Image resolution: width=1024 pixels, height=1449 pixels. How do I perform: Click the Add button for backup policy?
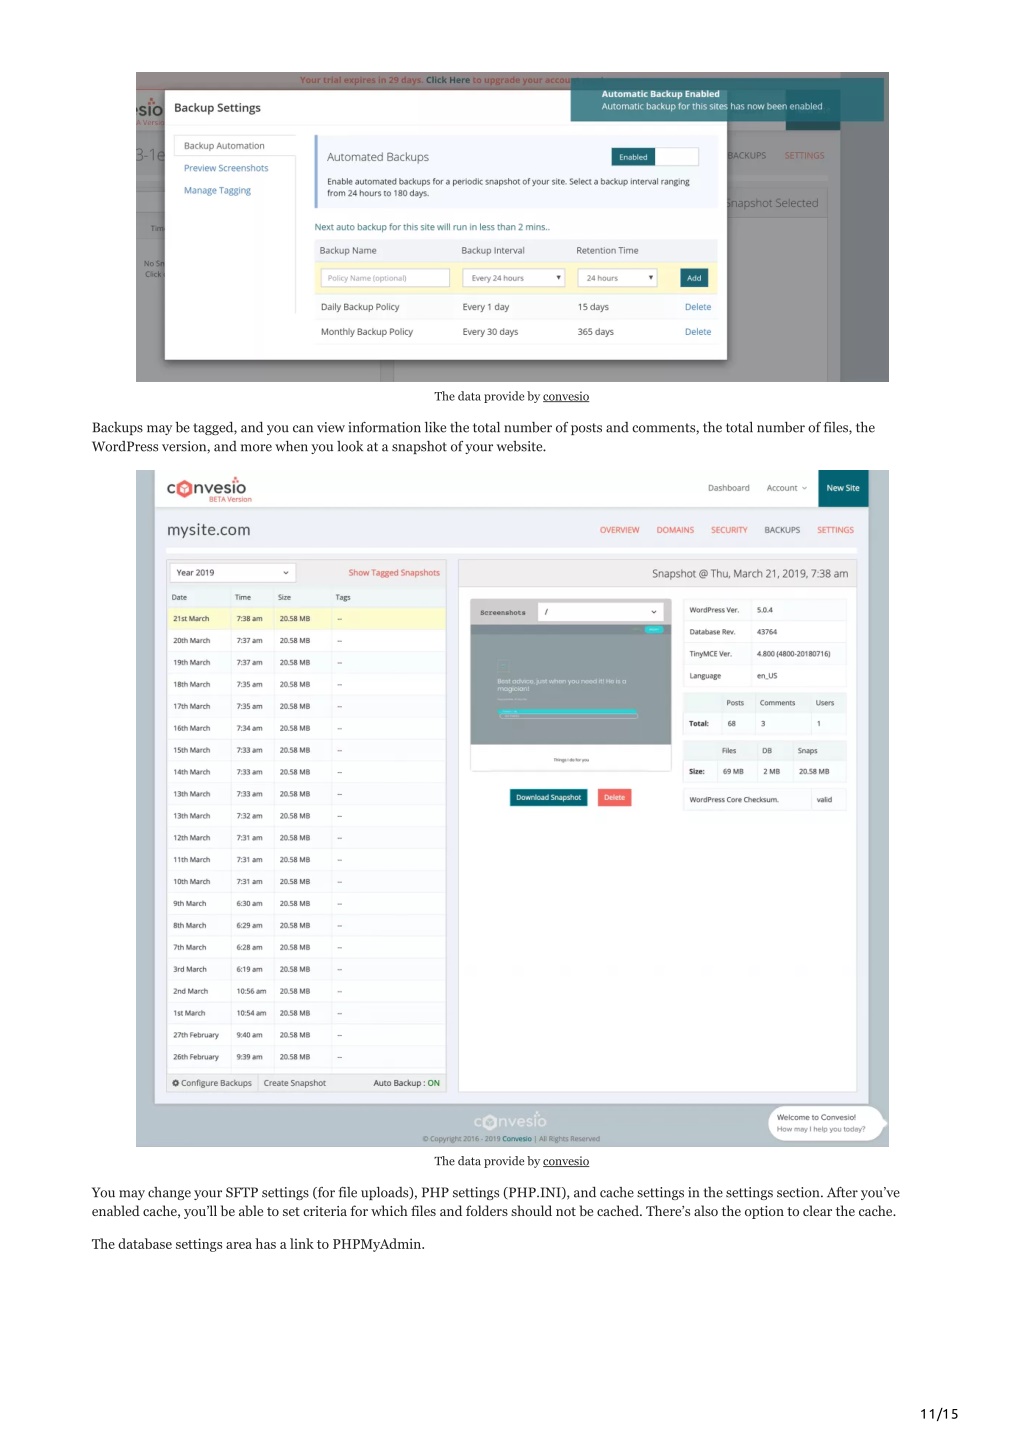click(x=694, y=278)
